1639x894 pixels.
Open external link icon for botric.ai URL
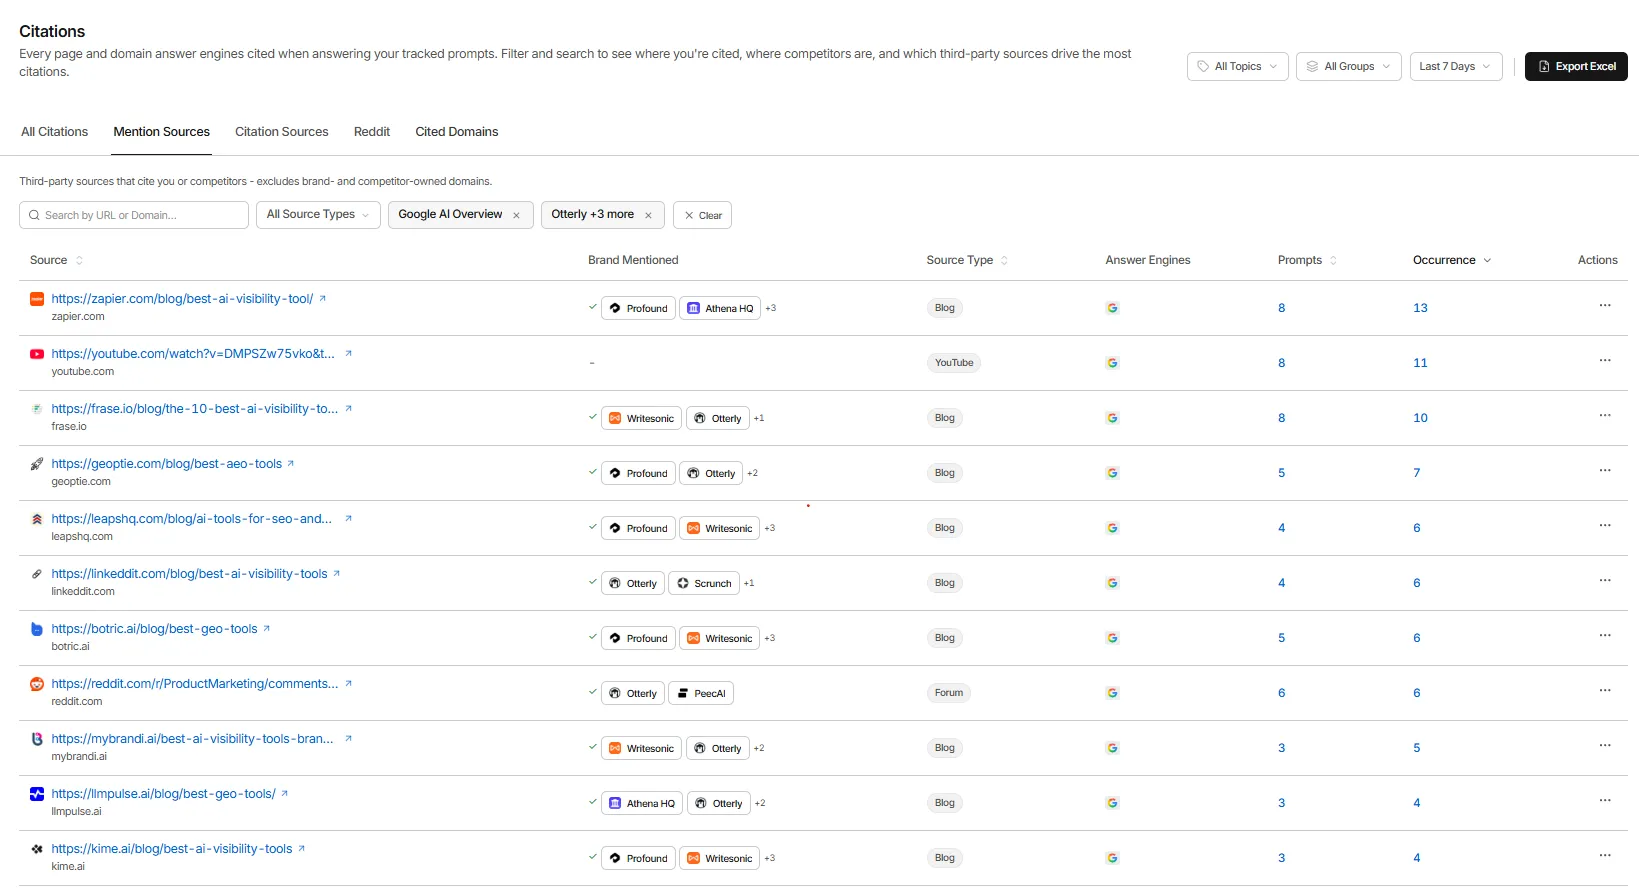click(267, 629)
